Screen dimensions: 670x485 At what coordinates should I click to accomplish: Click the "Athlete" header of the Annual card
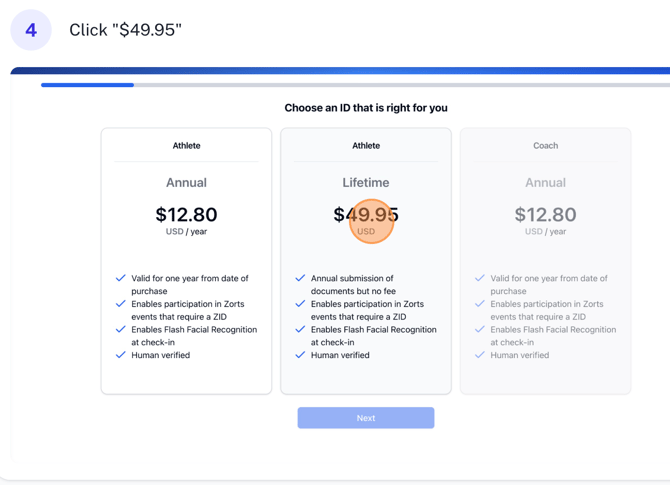click(186, 146)
